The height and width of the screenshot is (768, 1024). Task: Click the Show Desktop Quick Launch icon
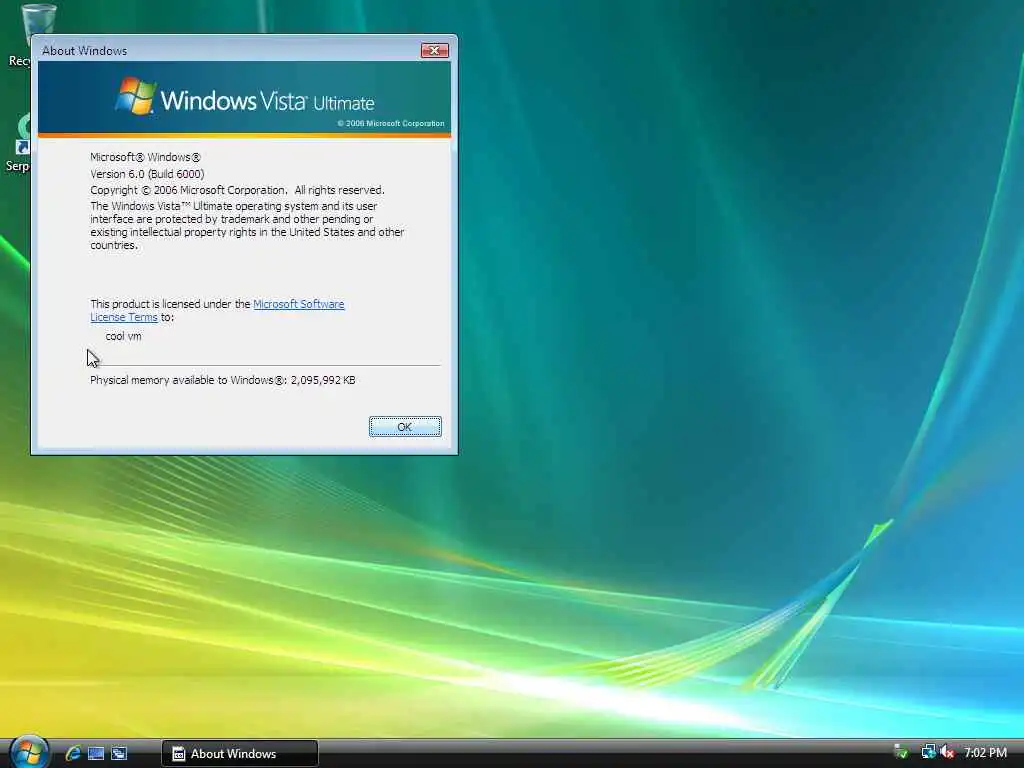tap(96, 753)
